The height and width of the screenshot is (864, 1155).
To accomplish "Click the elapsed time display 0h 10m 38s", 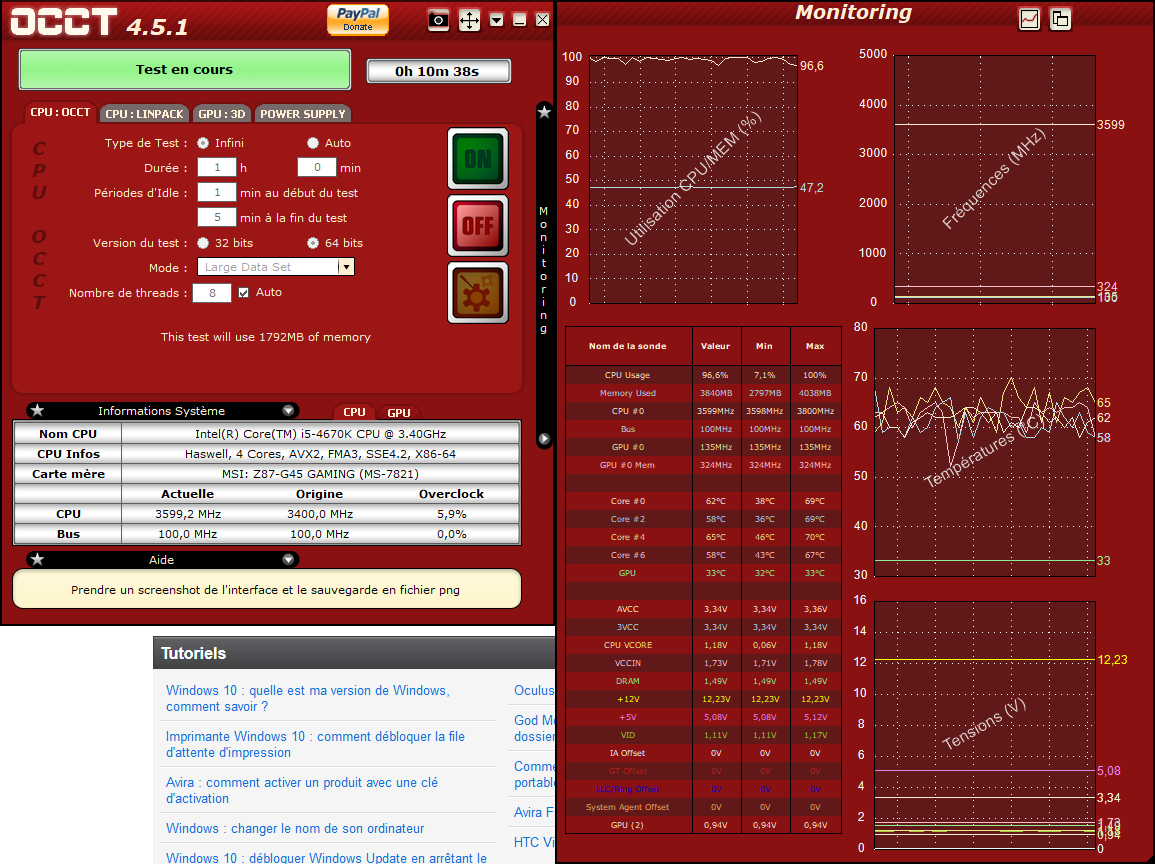I will click(x=438, y=71).
